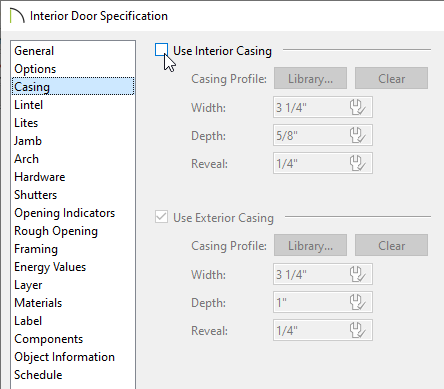Clear the exterior casing profile
Viewport: 444px width, 389px height.
pos(391,245)
